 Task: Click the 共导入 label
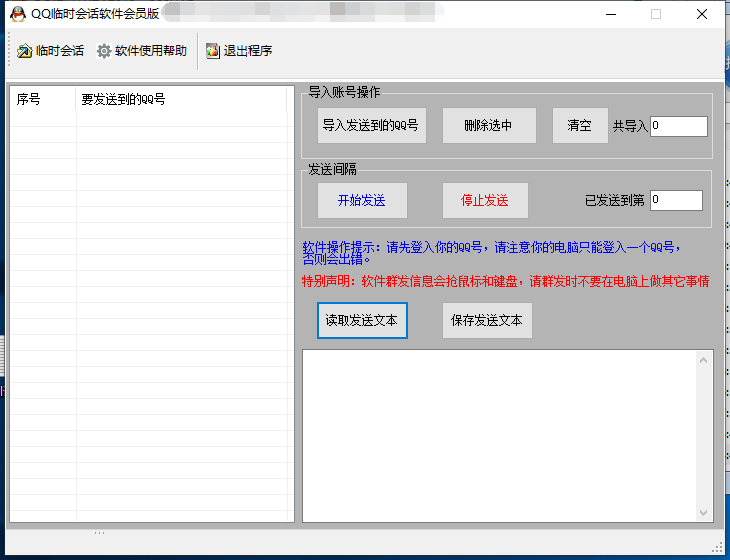coord(630,126)
